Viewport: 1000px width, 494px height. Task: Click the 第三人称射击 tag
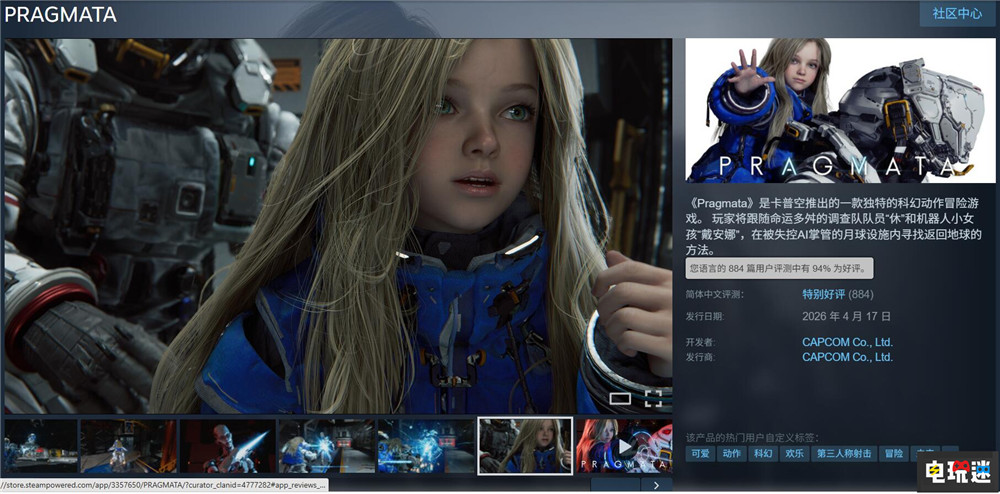pos(843,454)
